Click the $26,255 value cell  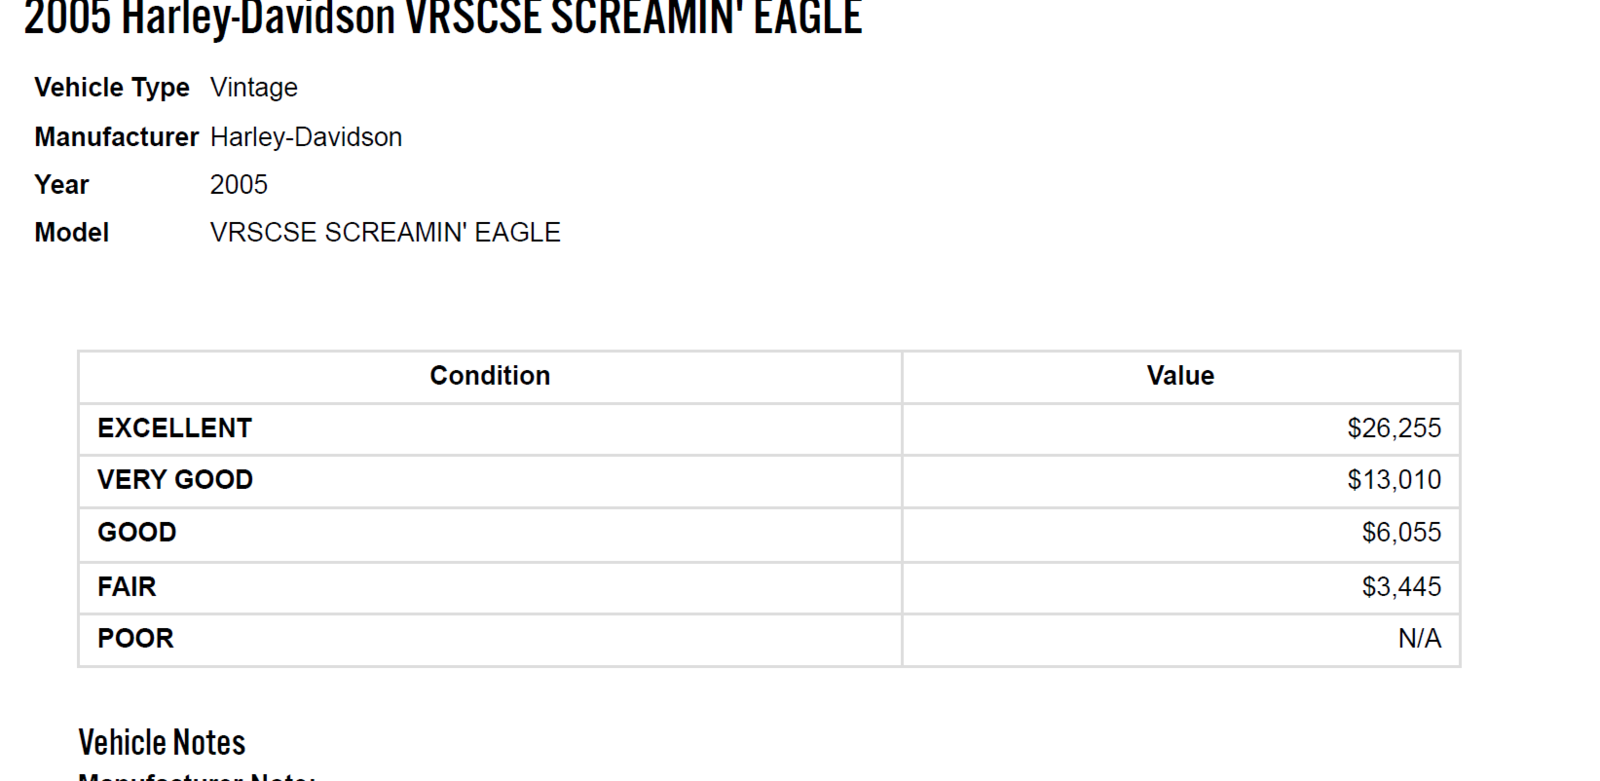pyautogui.click(x=1394, y=428)
